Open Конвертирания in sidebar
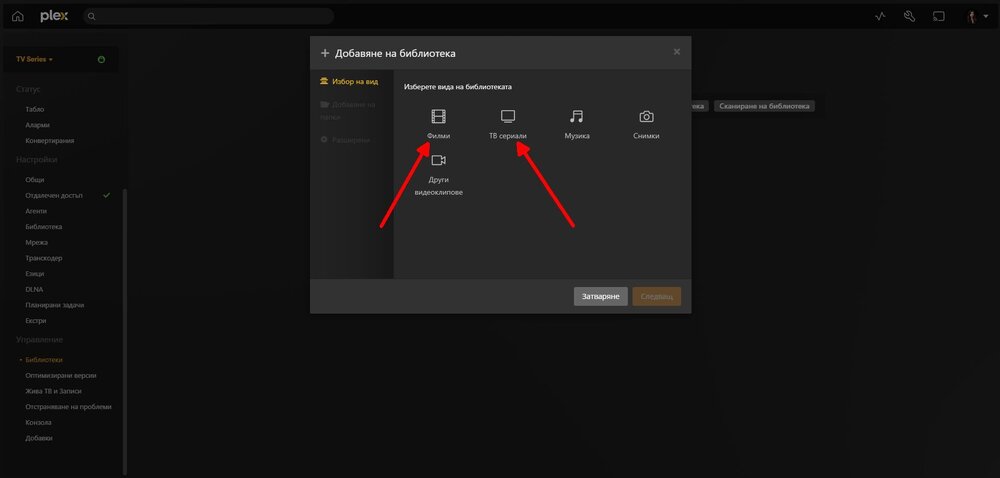 (x=50, y=140)
